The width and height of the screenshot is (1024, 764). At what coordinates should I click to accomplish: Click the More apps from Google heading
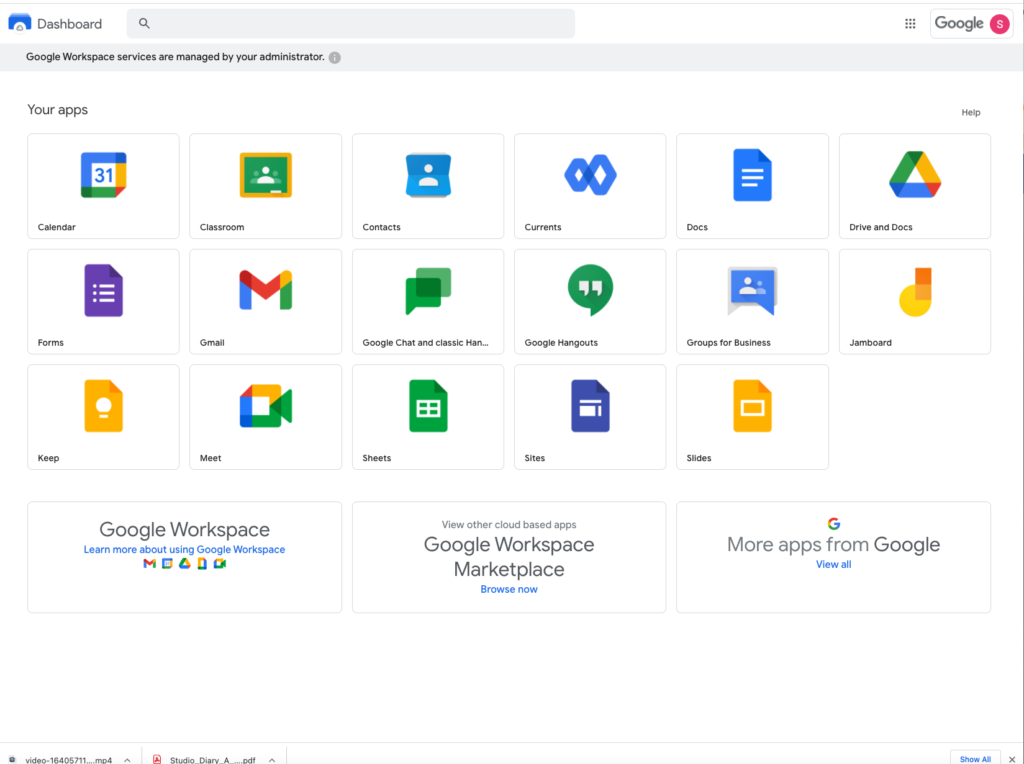pos(833,545)
